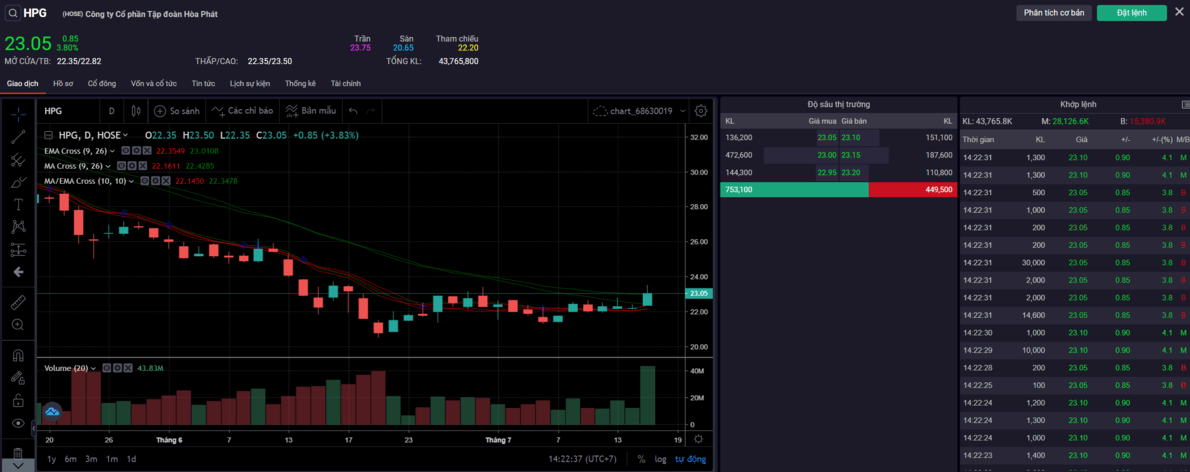Click the So sánh compare button
This screenshot has width=1190, height=472.
[177, 111]
